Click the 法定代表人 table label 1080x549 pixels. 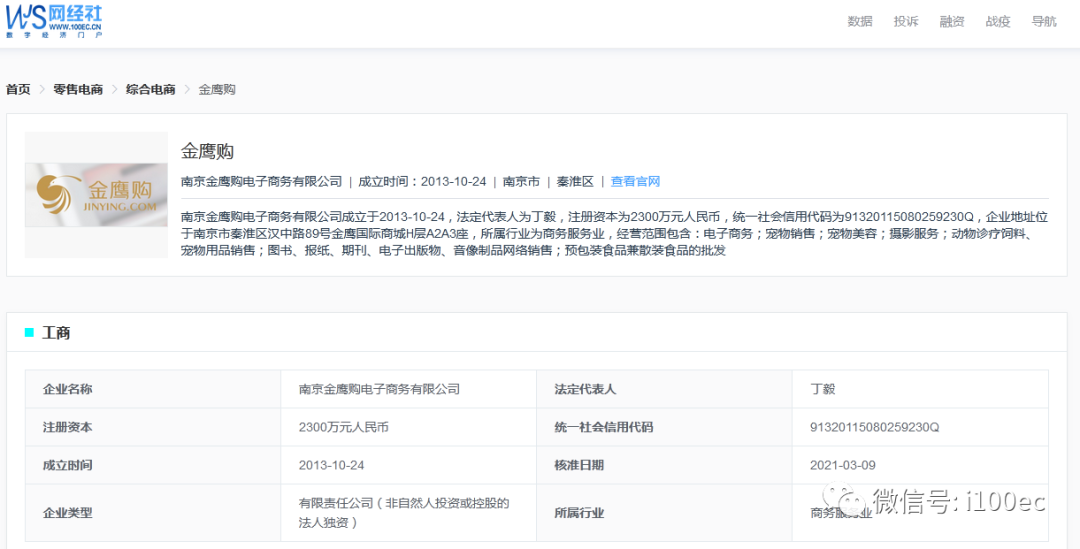[x=585, y=389]
